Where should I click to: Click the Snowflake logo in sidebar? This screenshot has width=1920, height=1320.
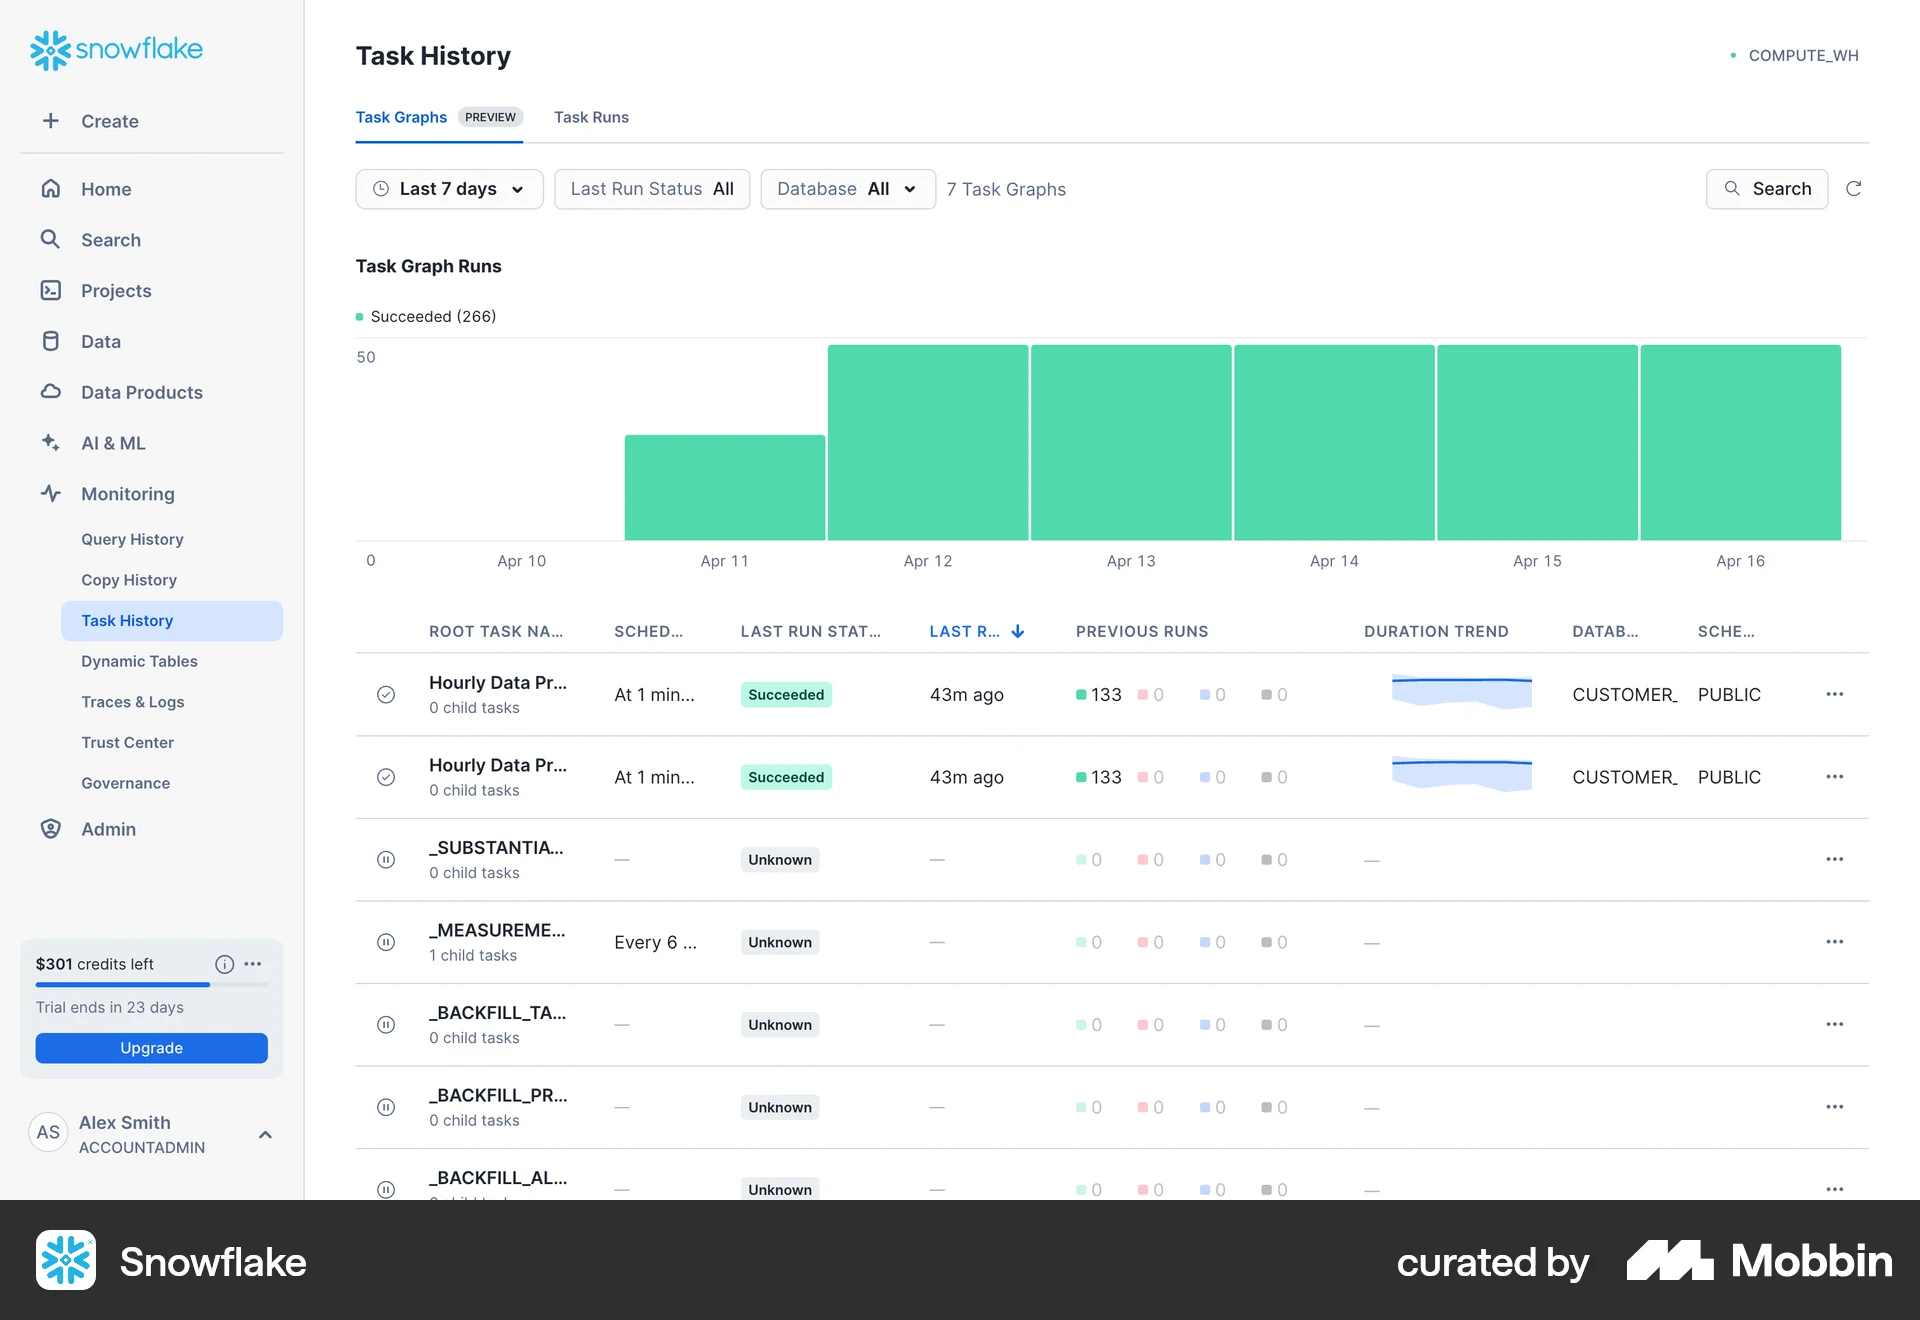[116, 49]
